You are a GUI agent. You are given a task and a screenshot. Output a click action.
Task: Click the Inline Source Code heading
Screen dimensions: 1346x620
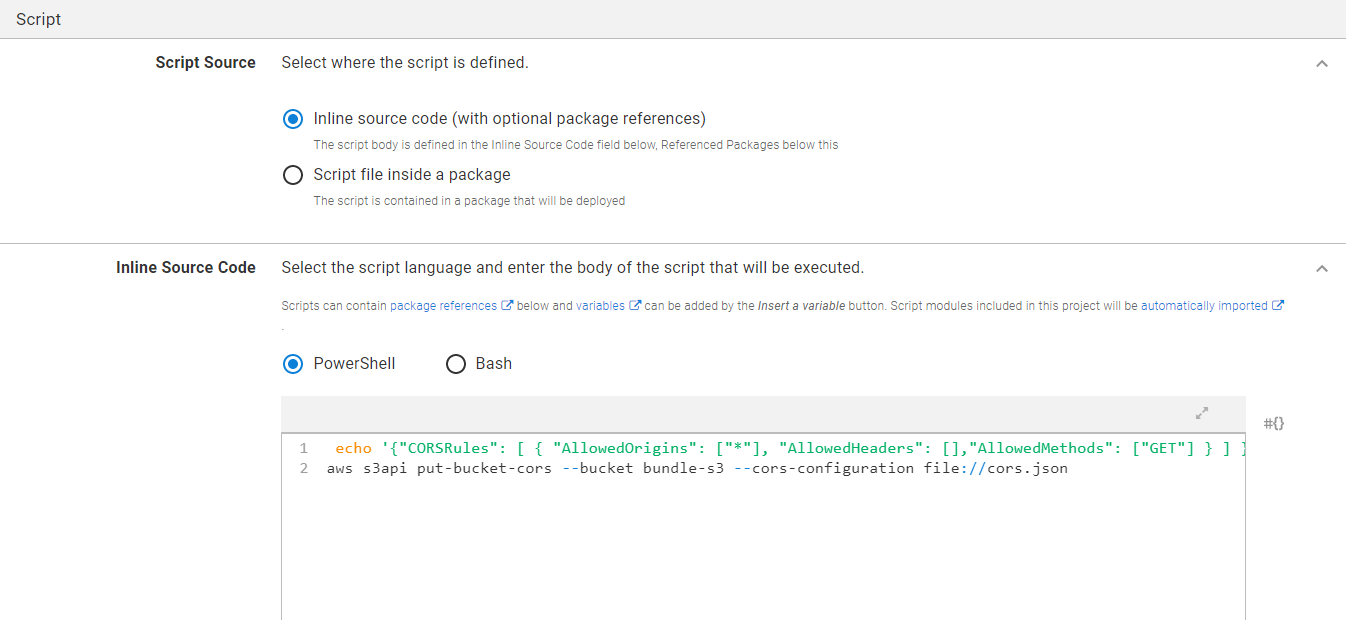pos(185,268)
